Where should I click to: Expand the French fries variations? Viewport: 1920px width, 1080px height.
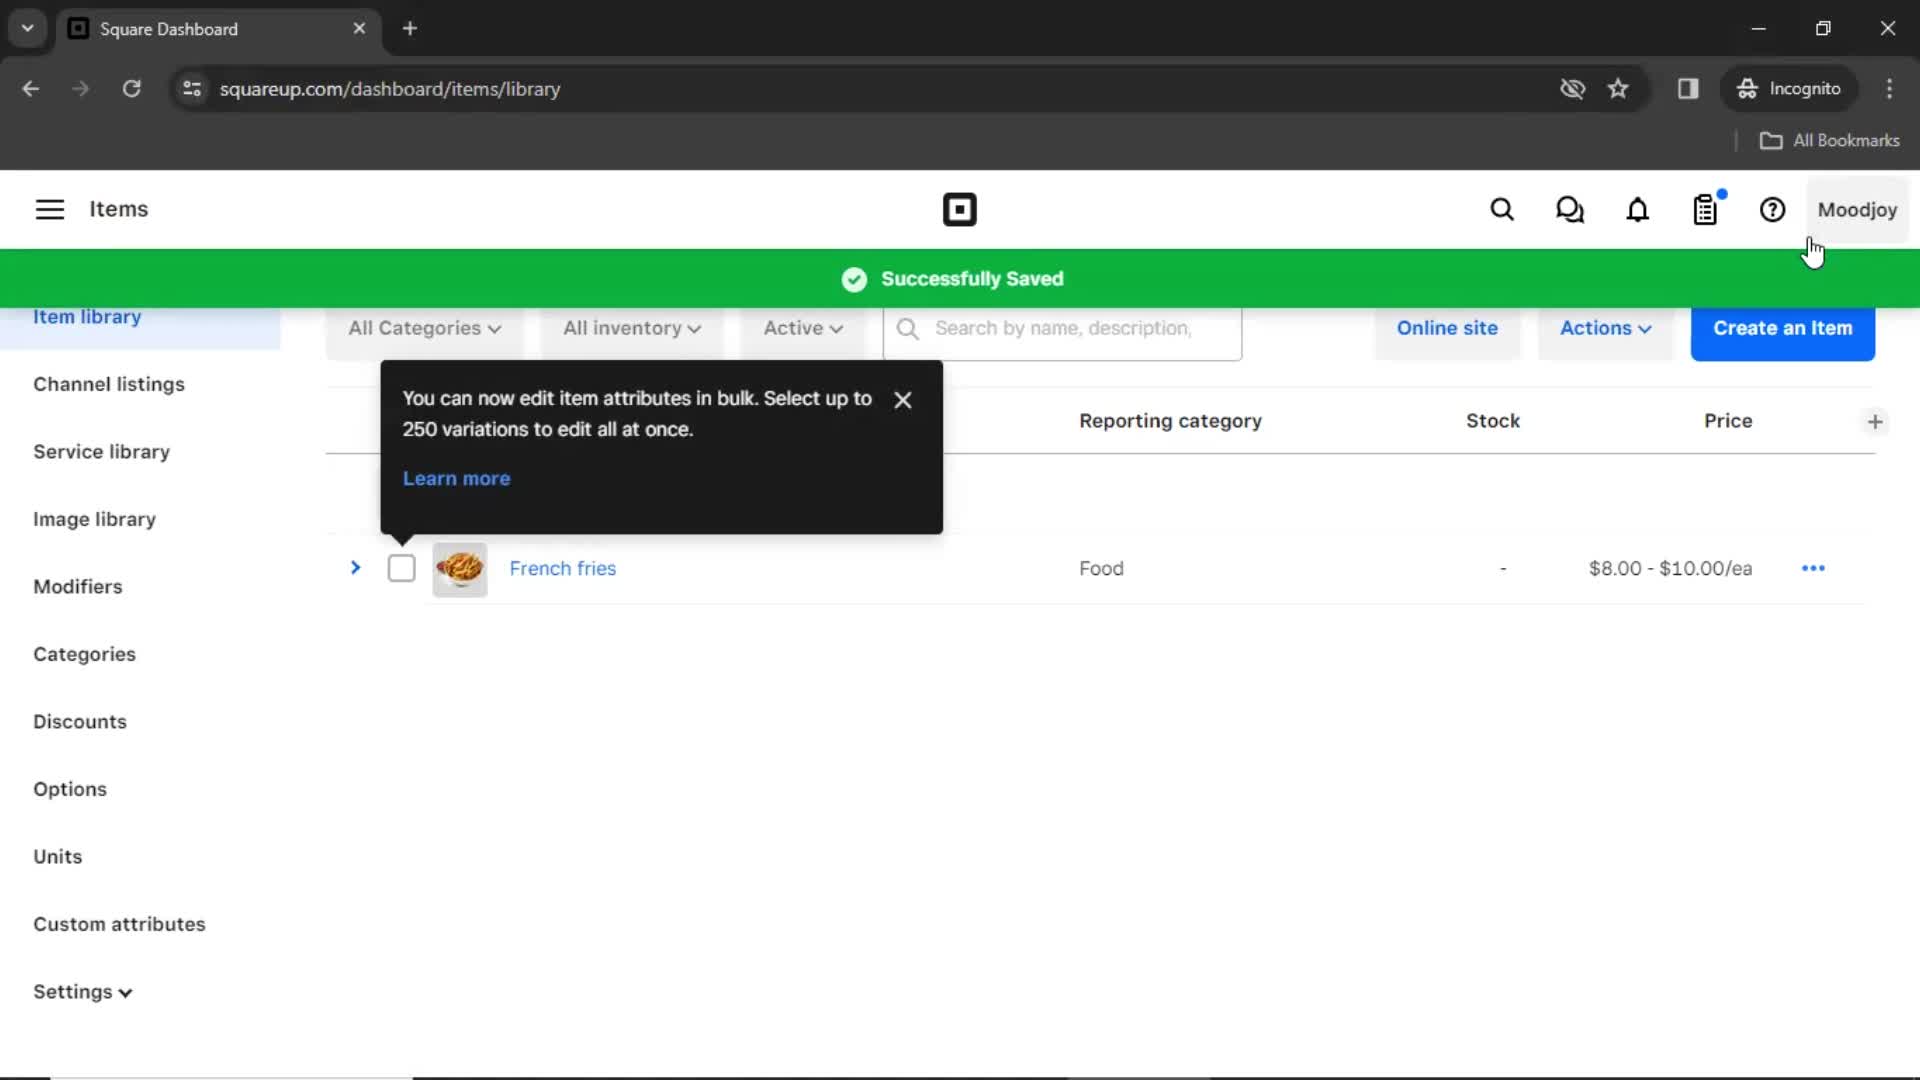(x=355, y=568)
